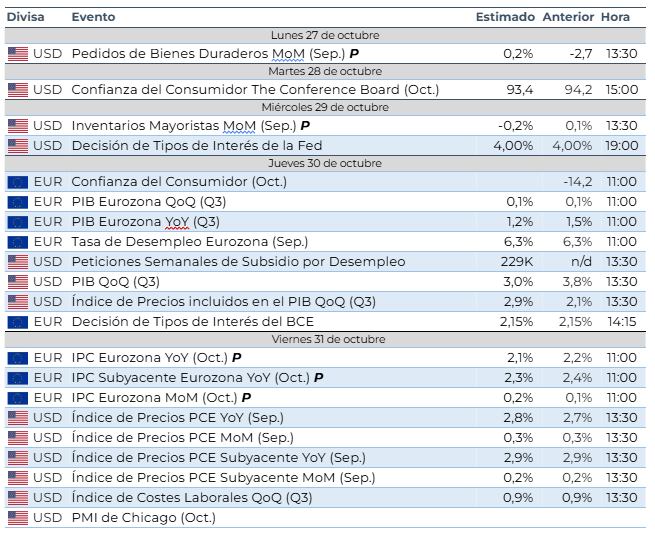Open Peticiones Semanales de Subsidio por Desempleo event
655x536 pixels.
pyautogui.click(x=238, y=262)
